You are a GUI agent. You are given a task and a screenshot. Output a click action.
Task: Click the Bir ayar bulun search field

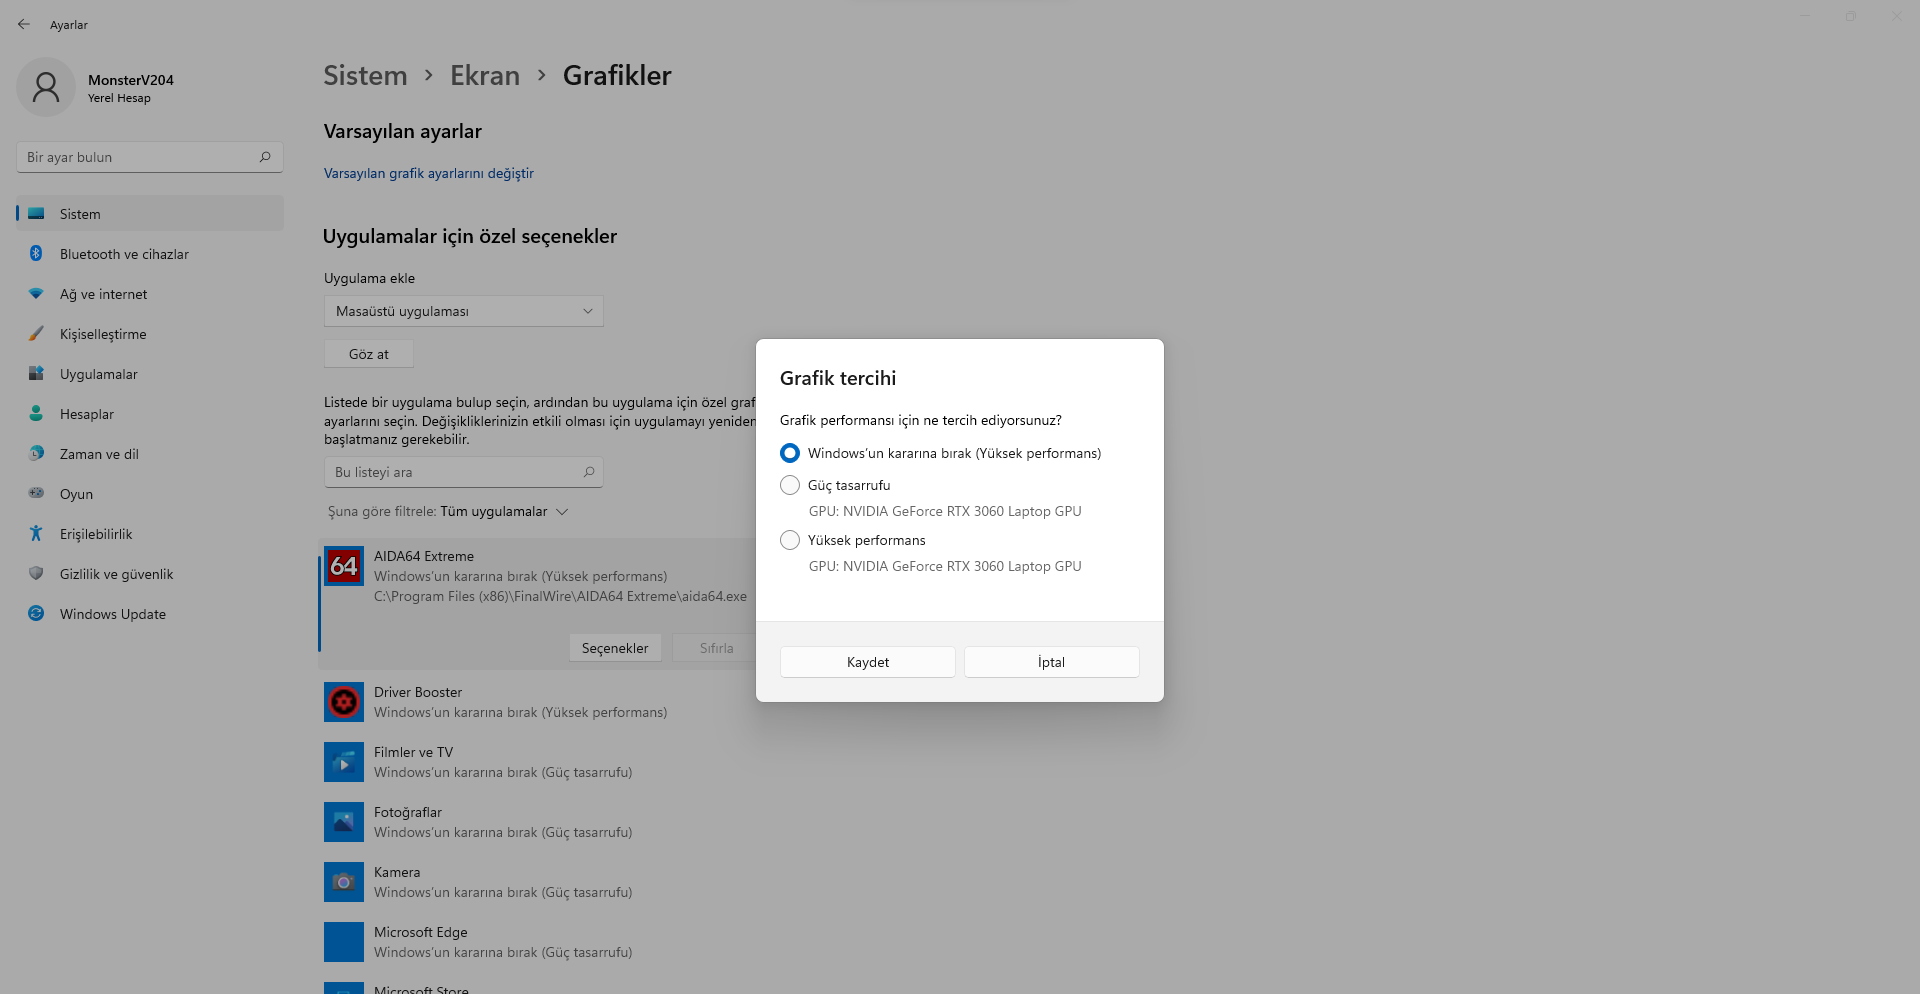tap(150, 157)
